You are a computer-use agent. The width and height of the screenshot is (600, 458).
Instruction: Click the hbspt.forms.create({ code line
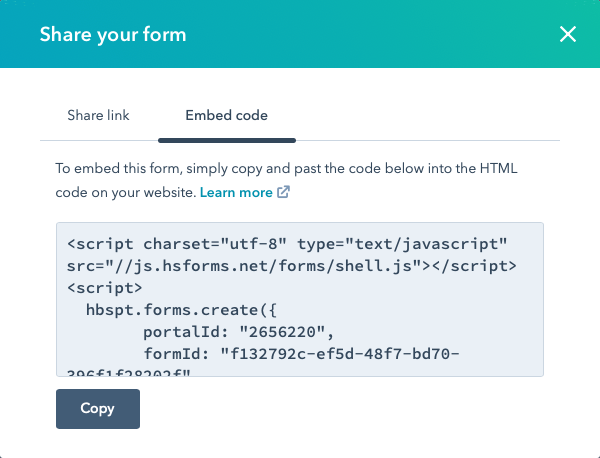(x=181, y=310)
